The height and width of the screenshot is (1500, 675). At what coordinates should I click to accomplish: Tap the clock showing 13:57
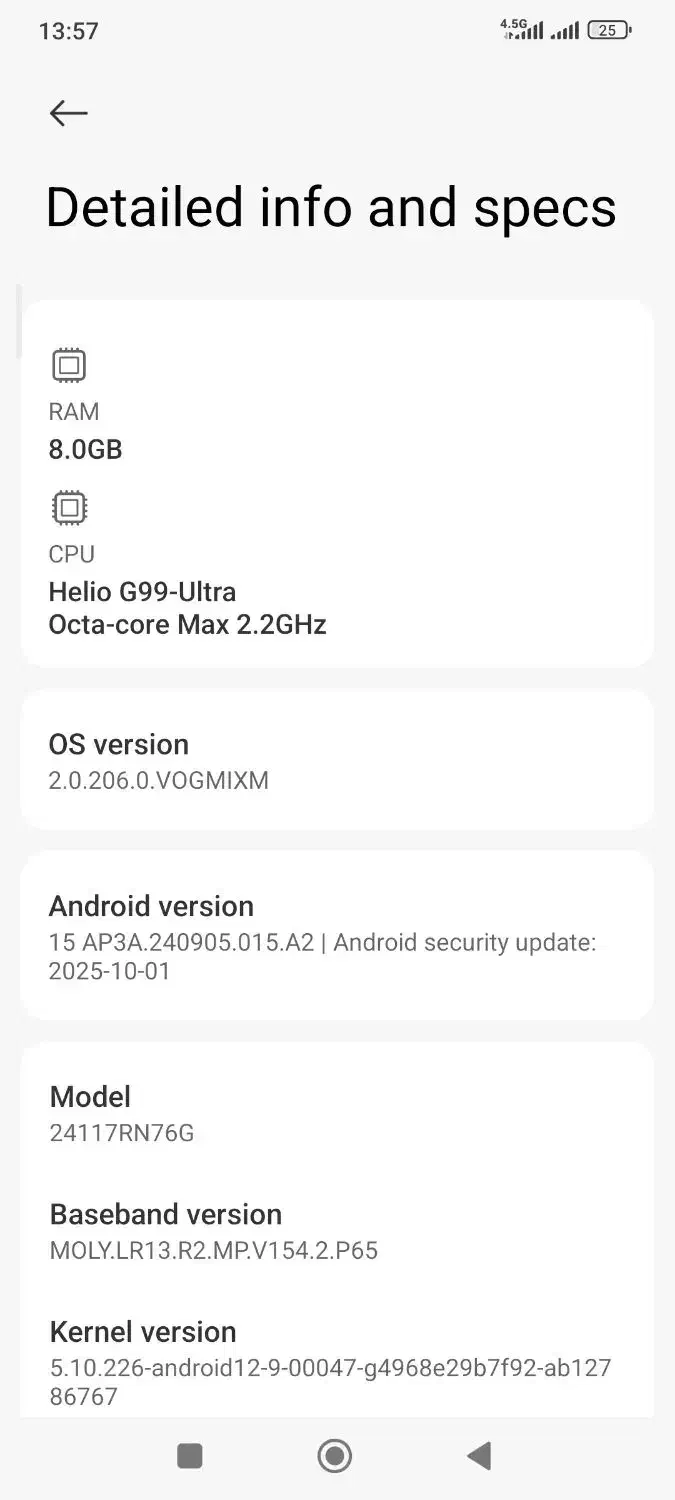(x=69, y=31)
